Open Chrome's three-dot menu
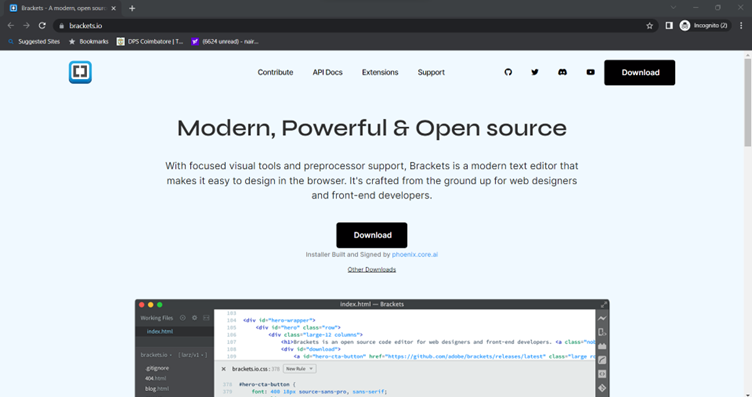 [741, 26]
